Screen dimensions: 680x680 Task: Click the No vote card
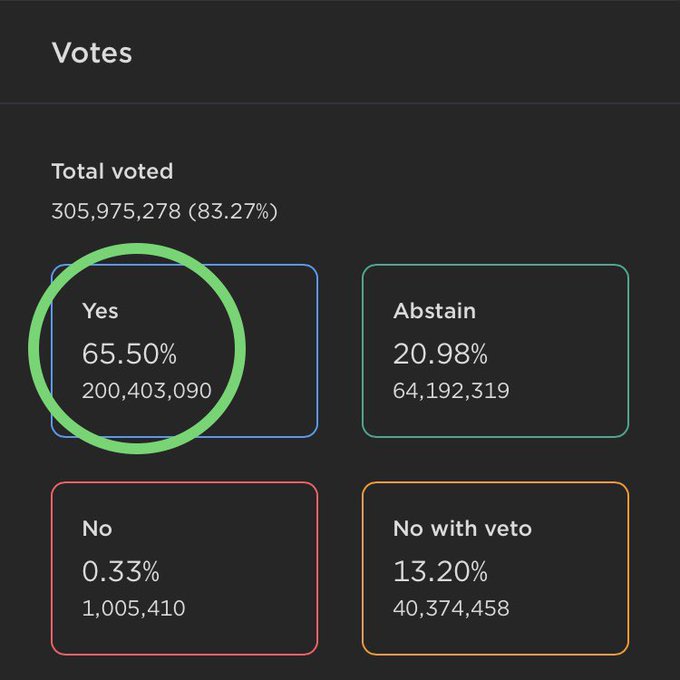184,567
